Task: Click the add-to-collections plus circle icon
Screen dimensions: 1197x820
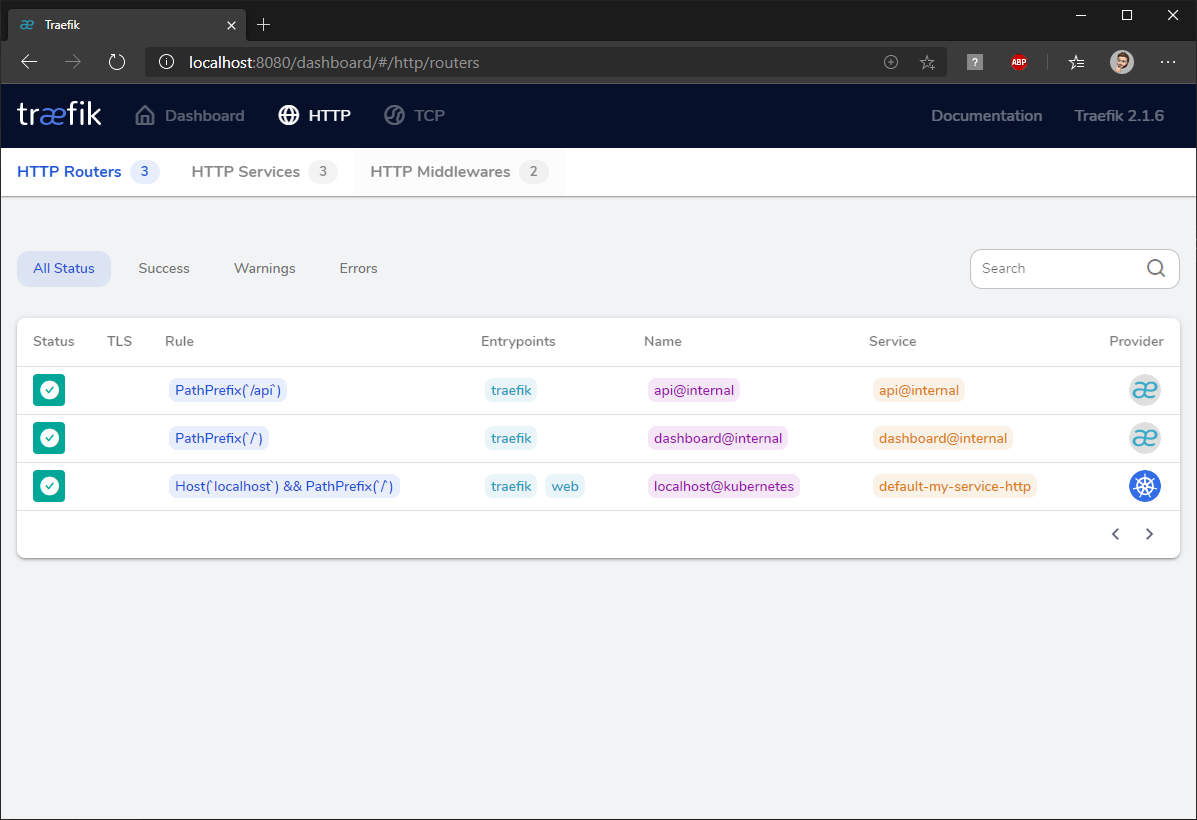Action: 891,62
